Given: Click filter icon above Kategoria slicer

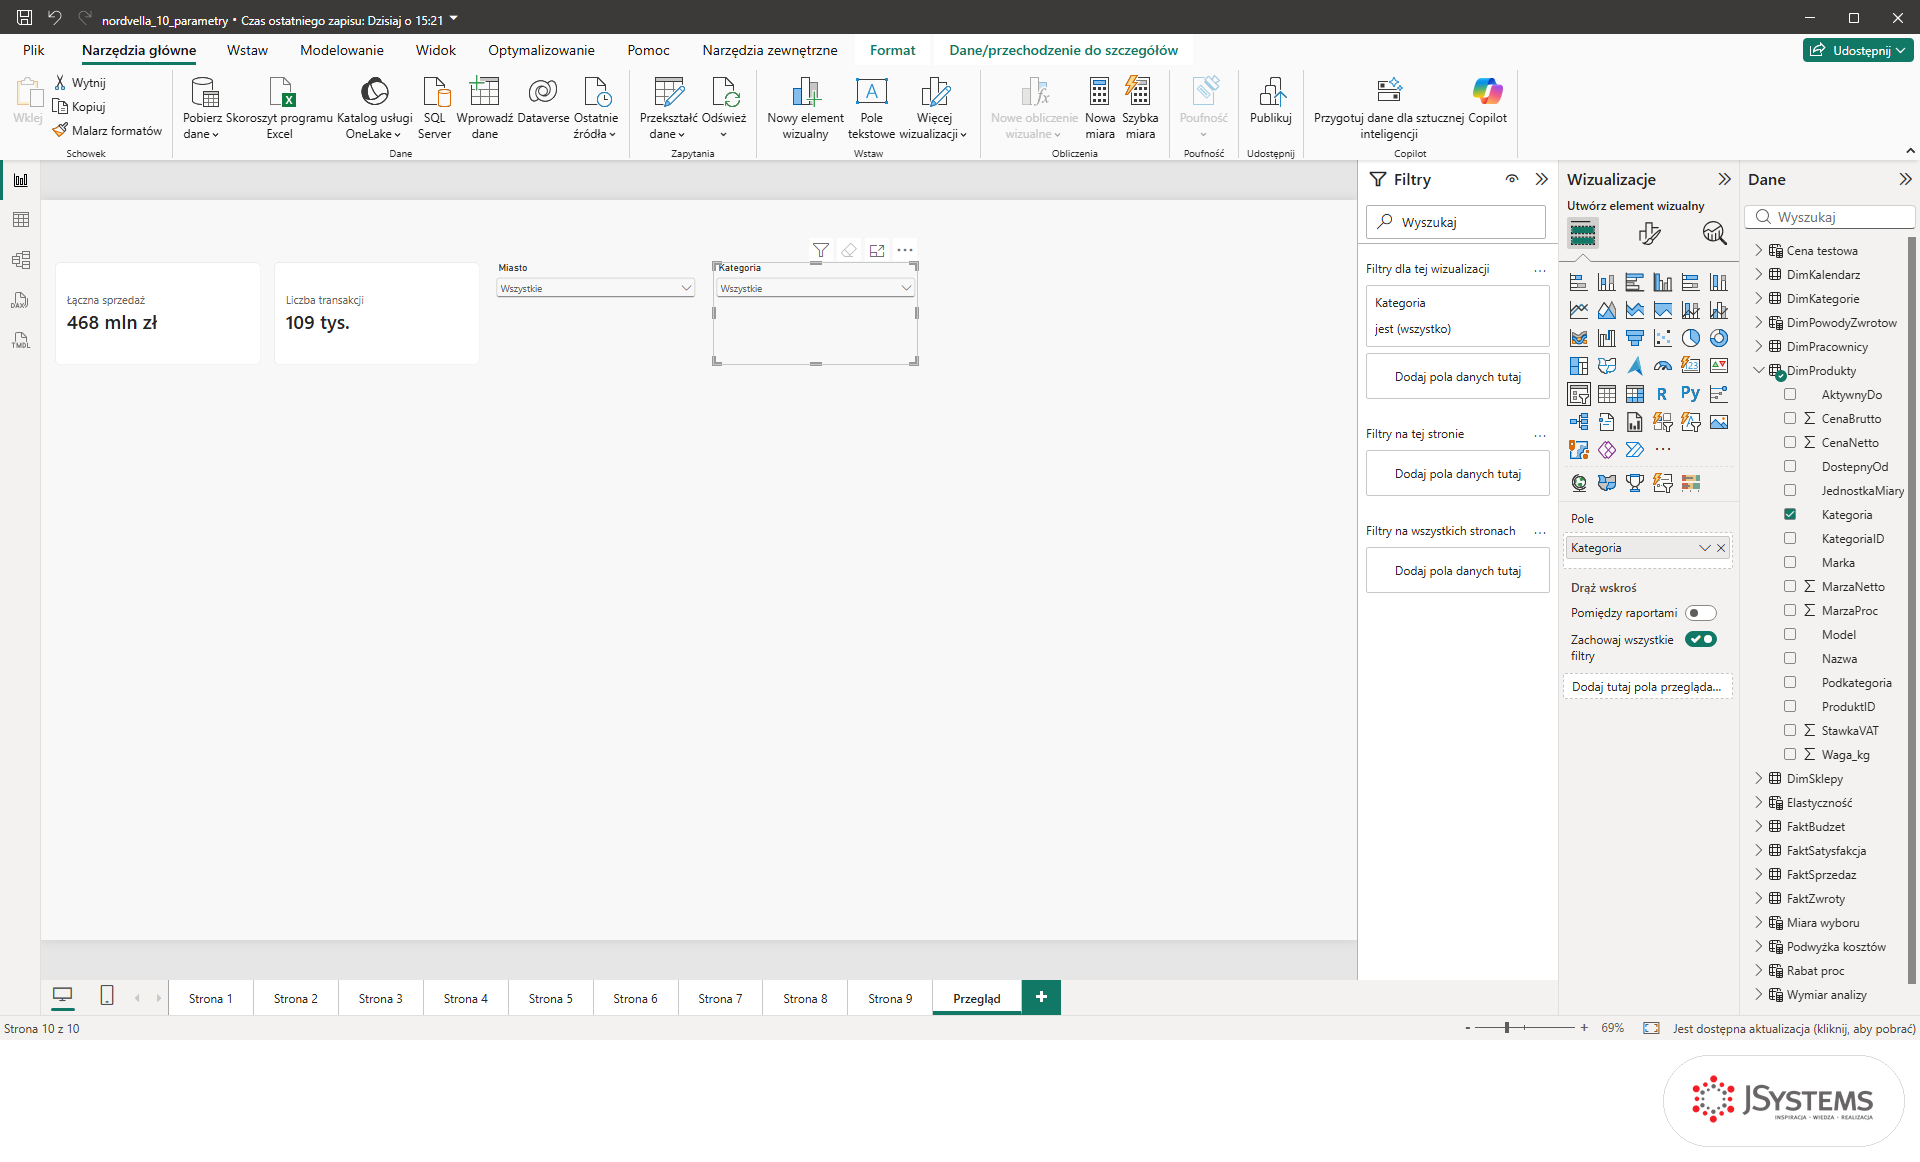Looking at the screenshot, I should click(821, 250).
